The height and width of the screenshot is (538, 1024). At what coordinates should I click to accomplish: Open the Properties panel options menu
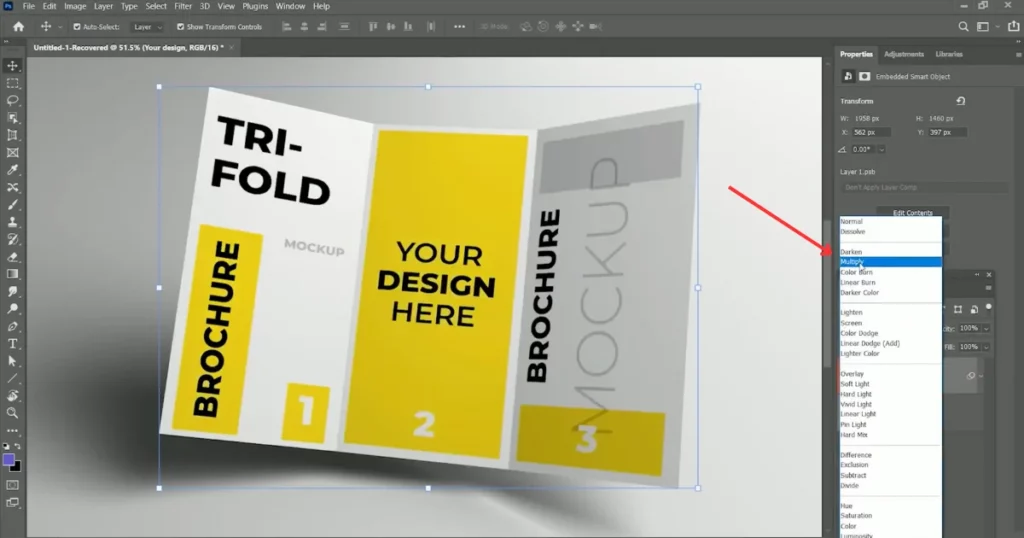click(x=1018, y=55)
